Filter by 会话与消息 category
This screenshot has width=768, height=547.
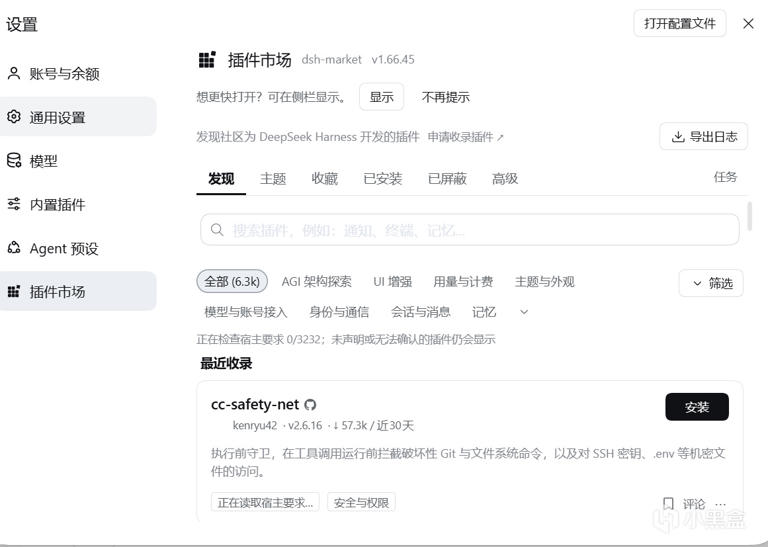coord(420,312)
